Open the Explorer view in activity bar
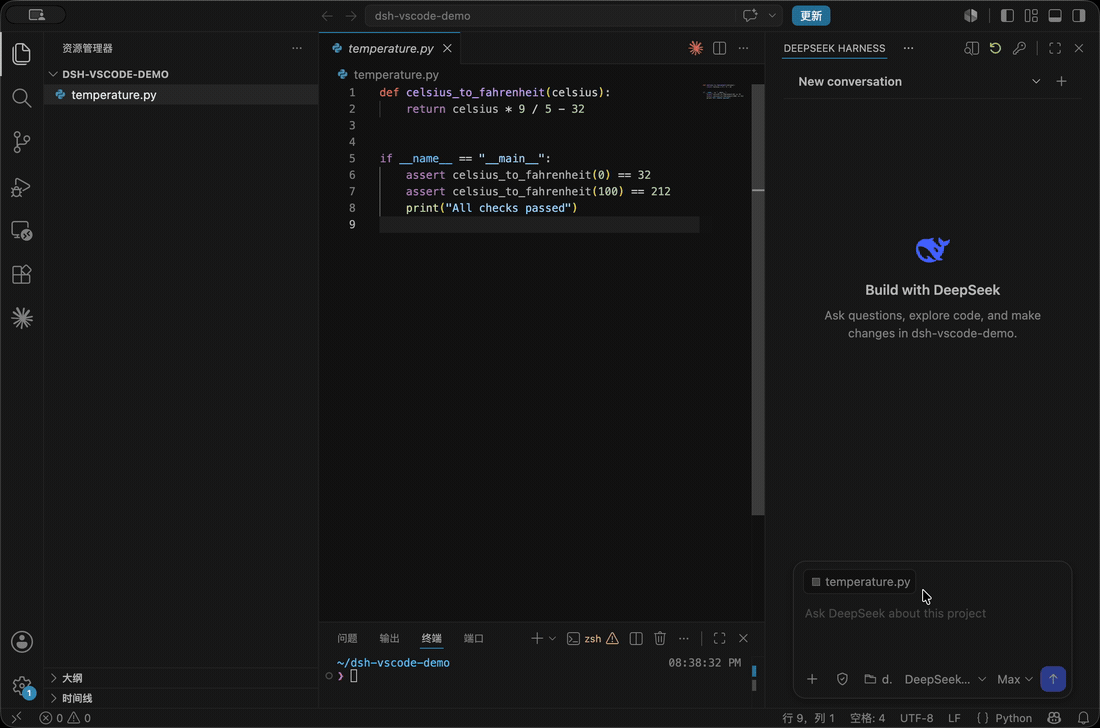The image size is (1100, 728). (x=22, y=54)
